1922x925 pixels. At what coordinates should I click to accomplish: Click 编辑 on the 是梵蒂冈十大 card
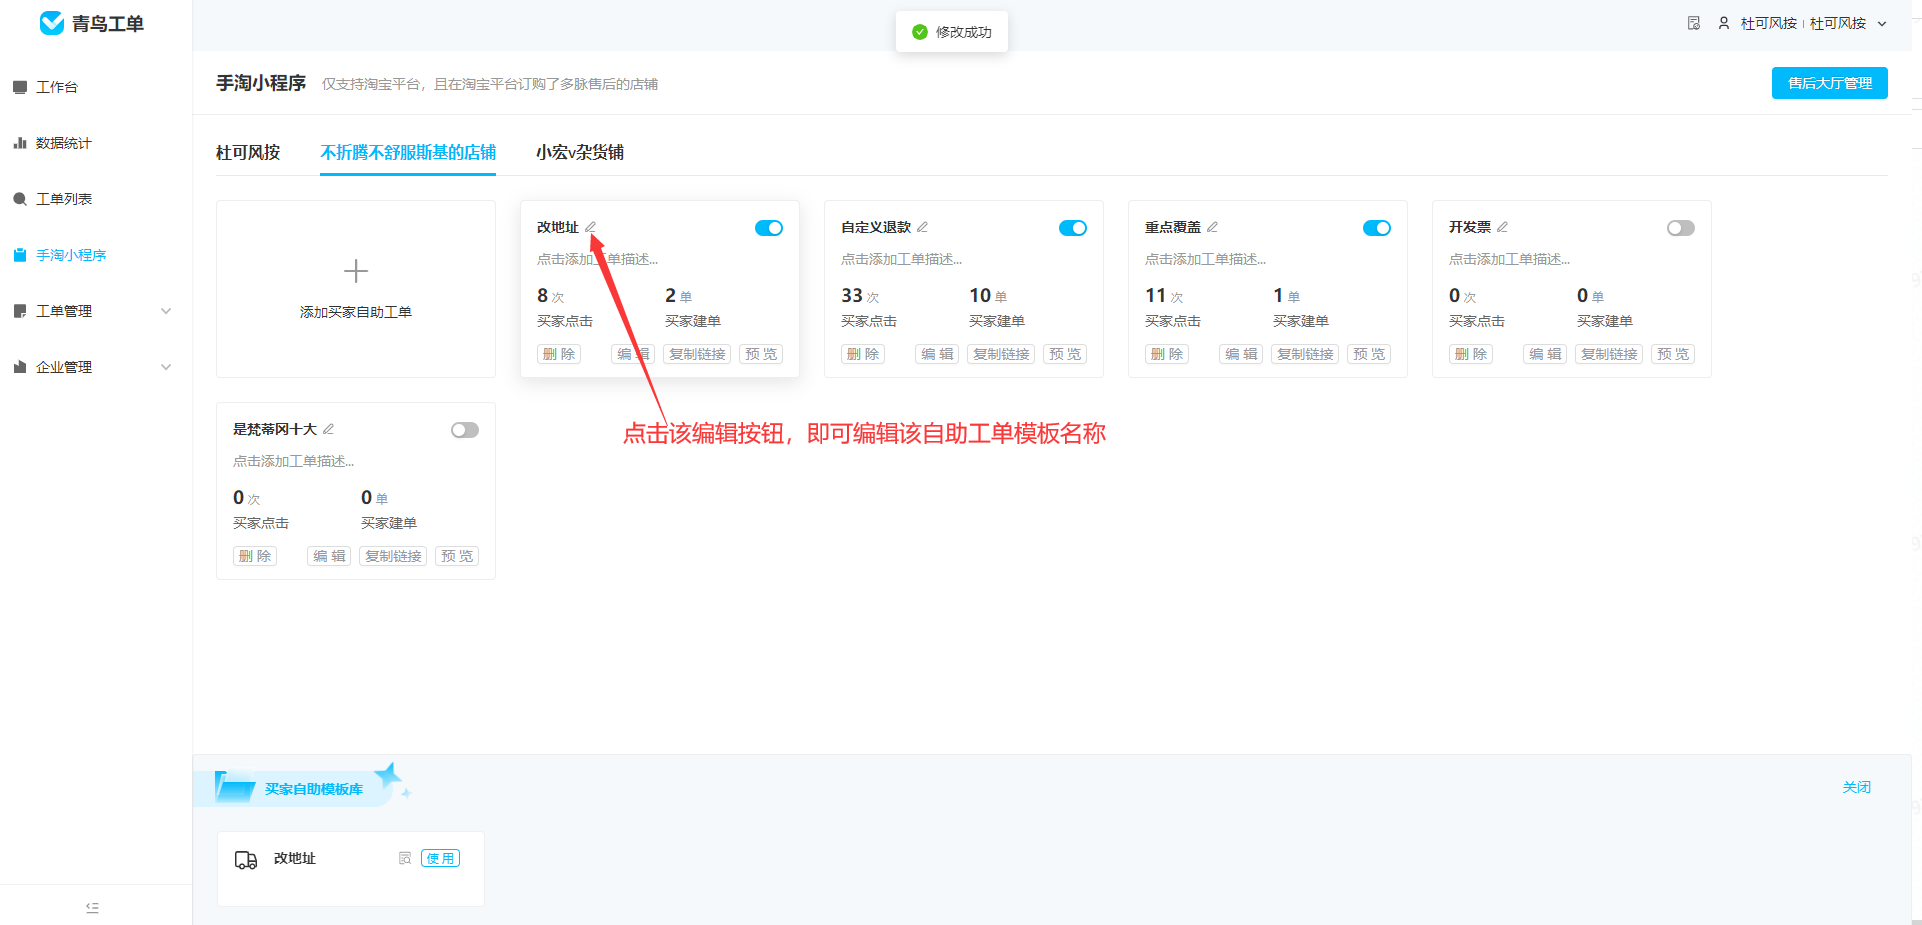329,556
